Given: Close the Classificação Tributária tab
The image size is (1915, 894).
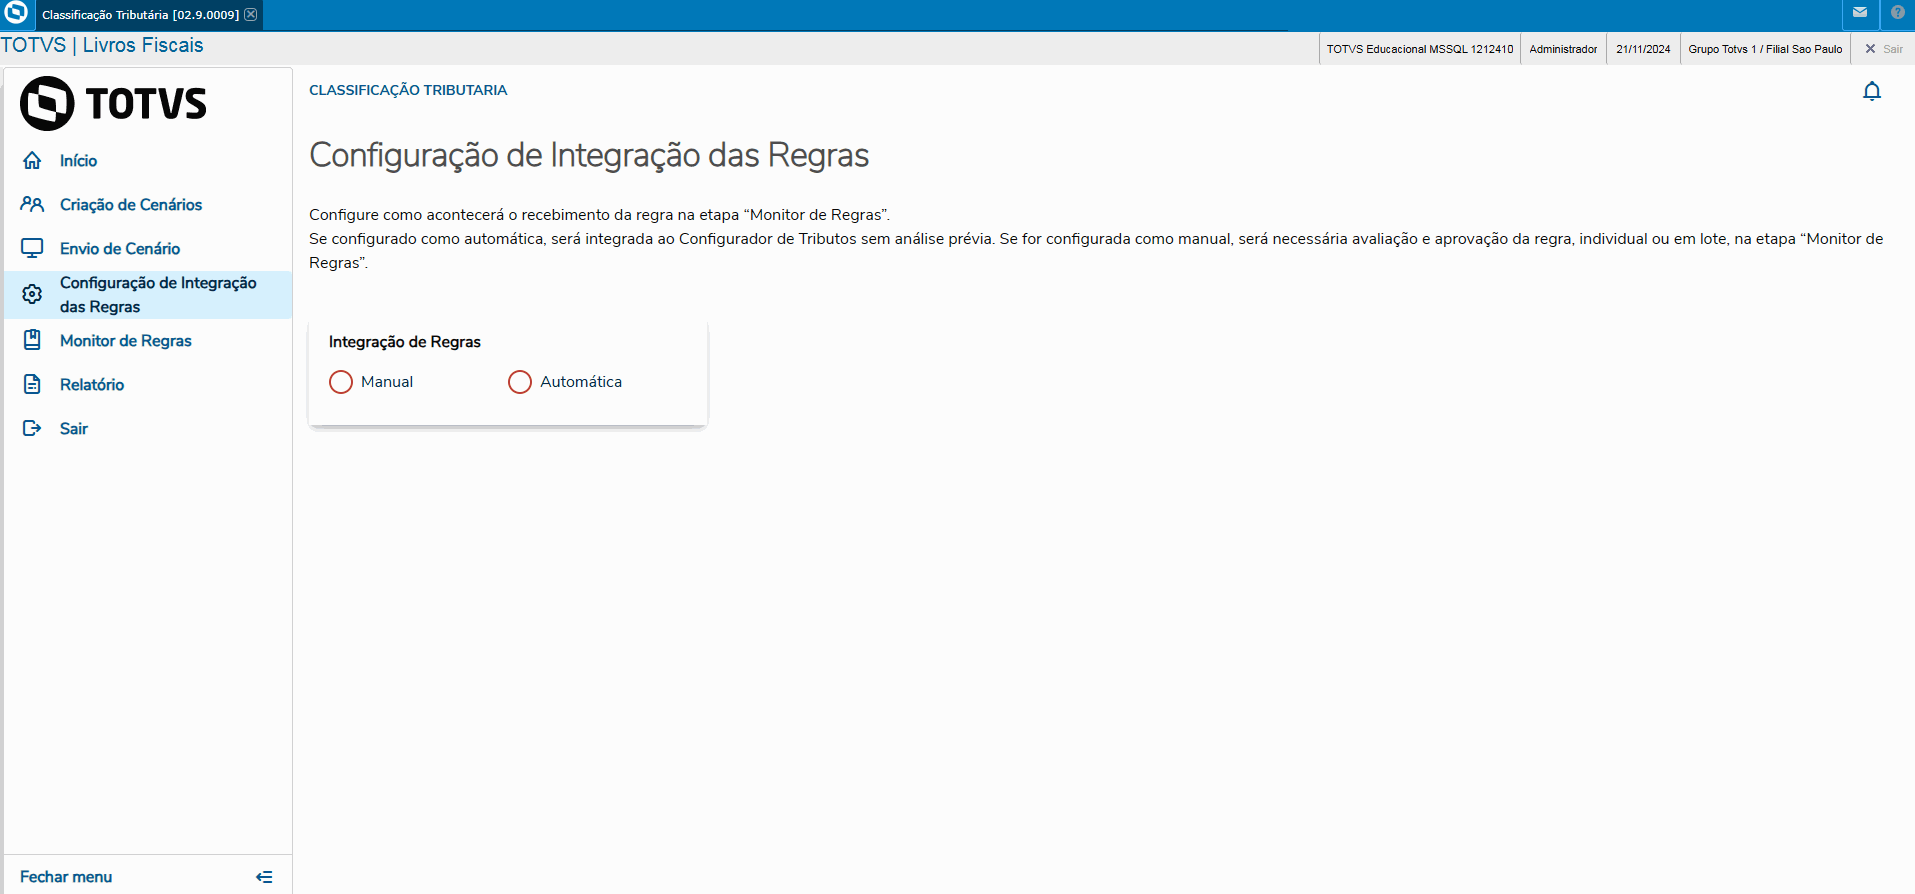Looking at the screenshot, I should pos(251,14).
